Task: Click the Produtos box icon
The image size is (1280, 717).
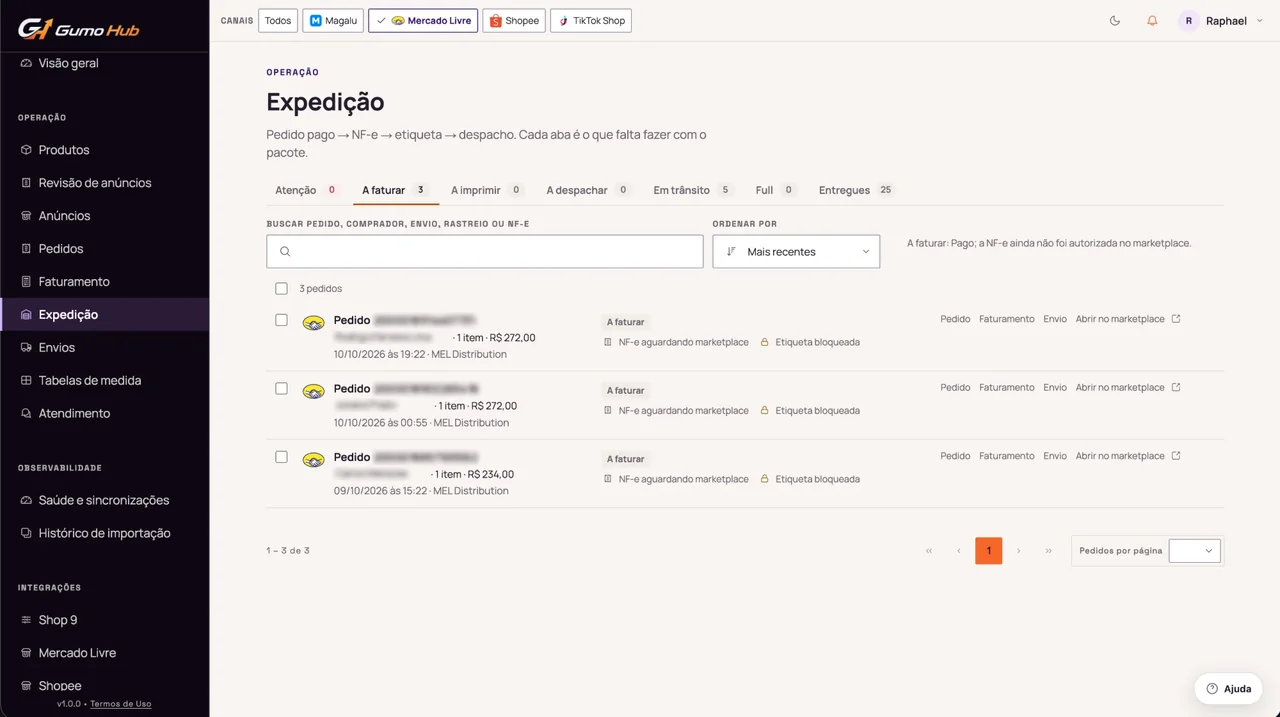Action: coord(26,150)
